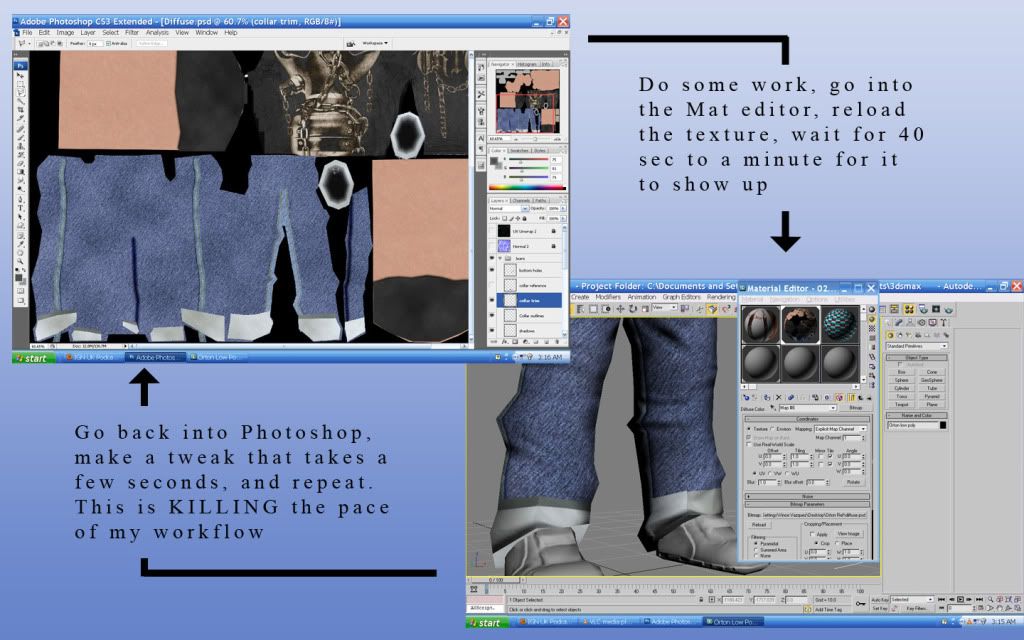Viewport: 1024px width, 640px height.
Task: Toggle the Backlight icon in Material Editor
Action: coord(872,319)
